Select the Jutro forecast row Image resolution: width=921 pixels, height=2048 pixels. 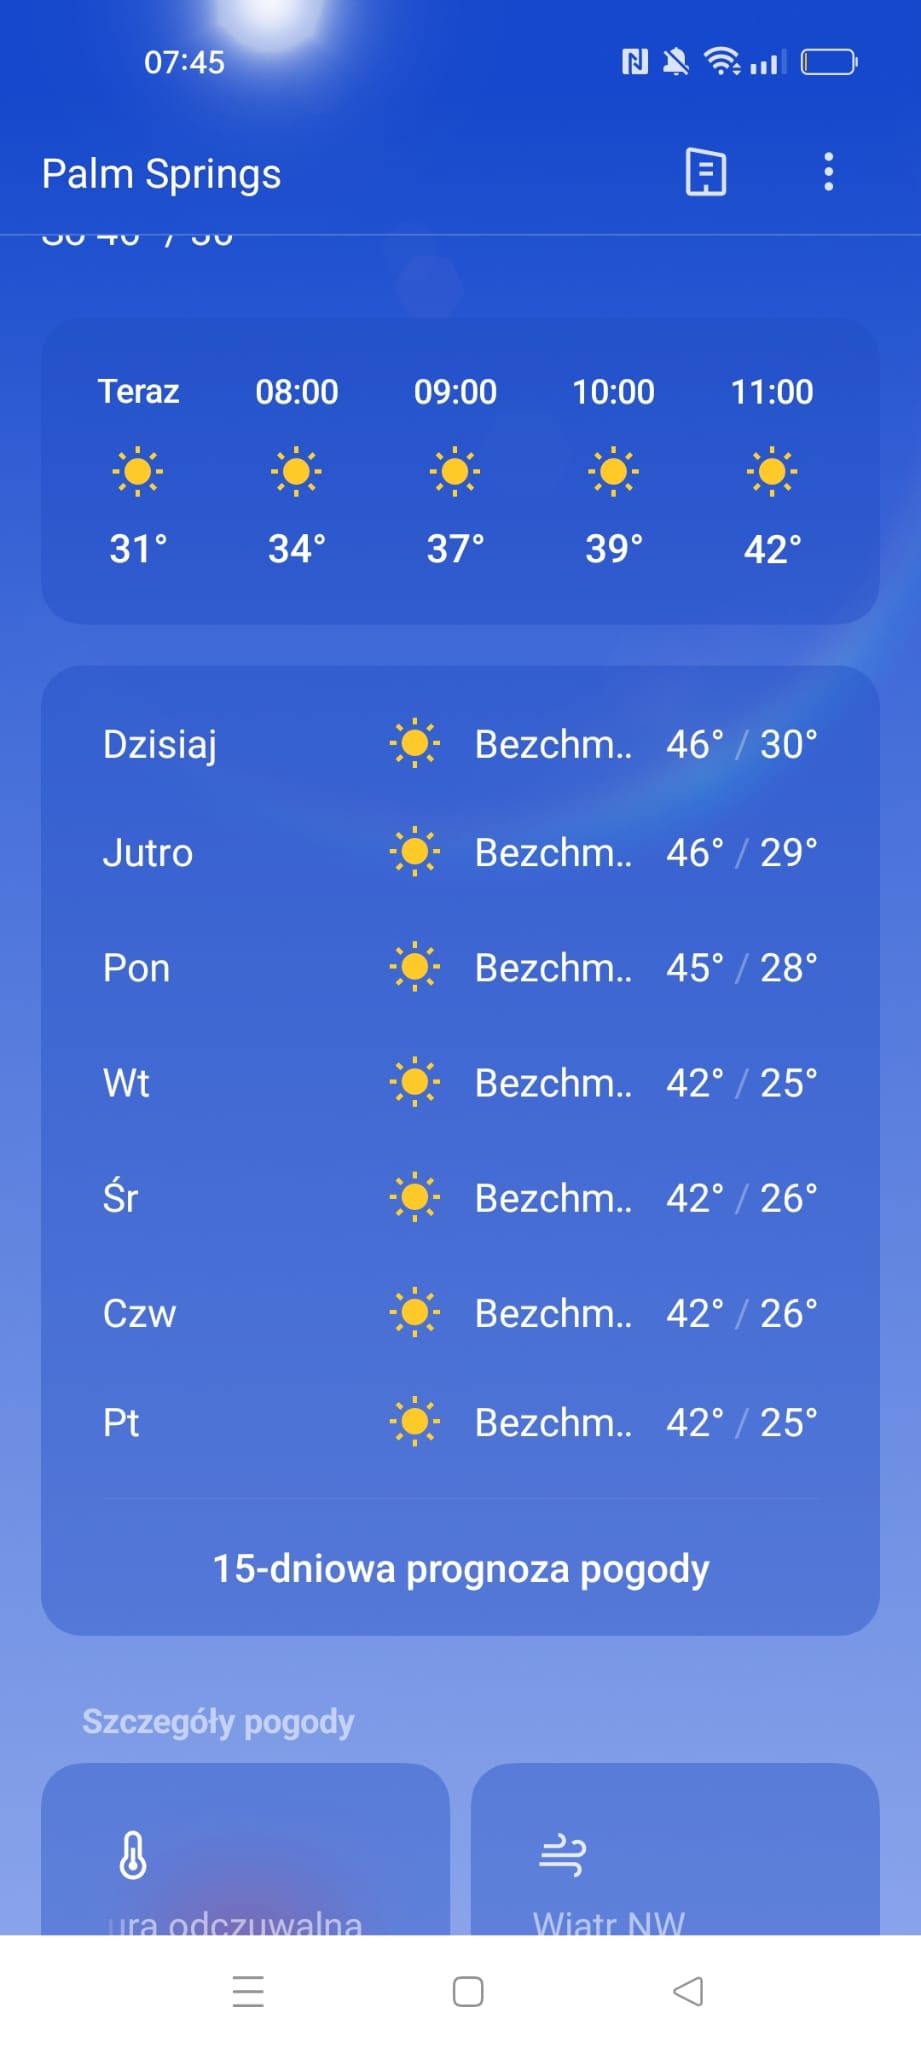pos(460,853)
